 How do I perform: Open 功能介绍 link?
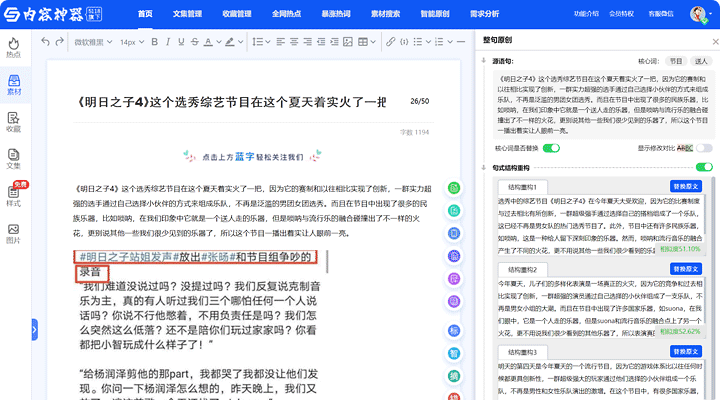click(586, 14)
